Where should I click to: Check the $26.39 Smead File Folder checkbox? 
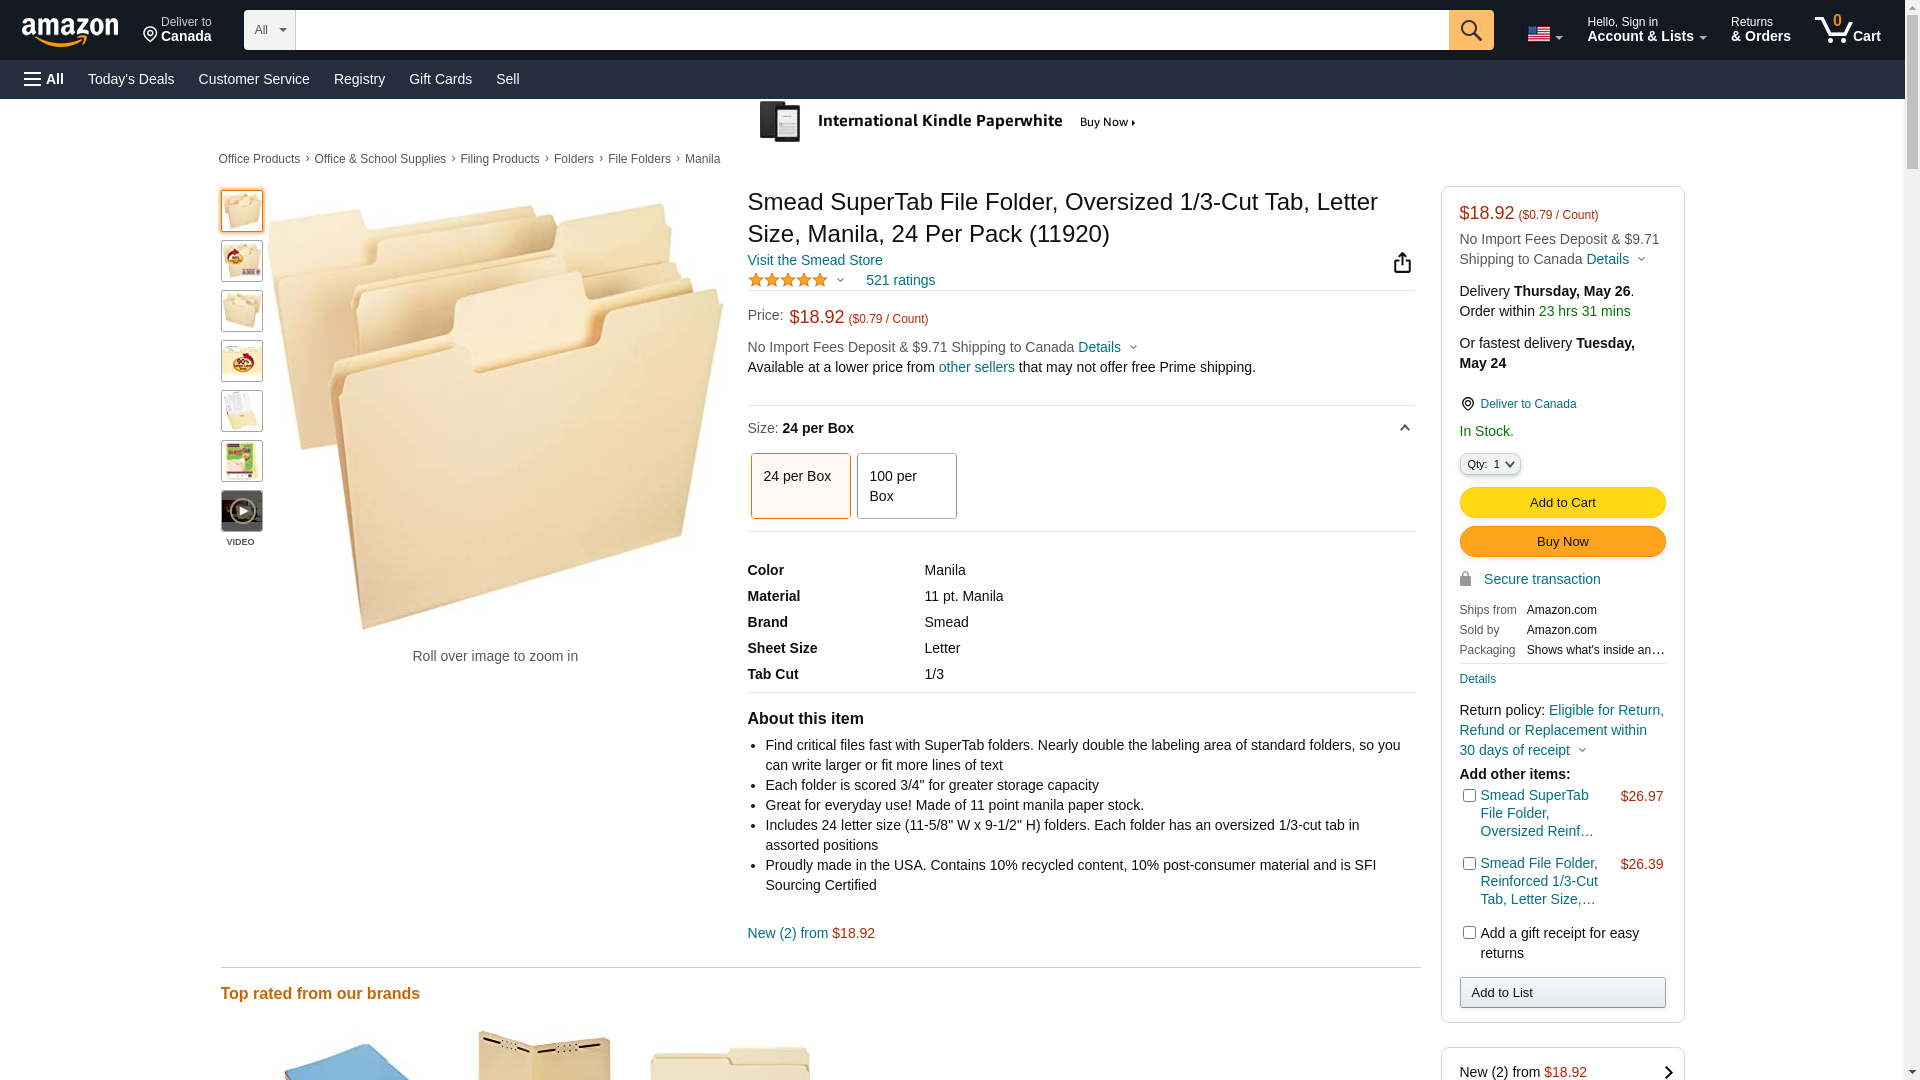1468,864
